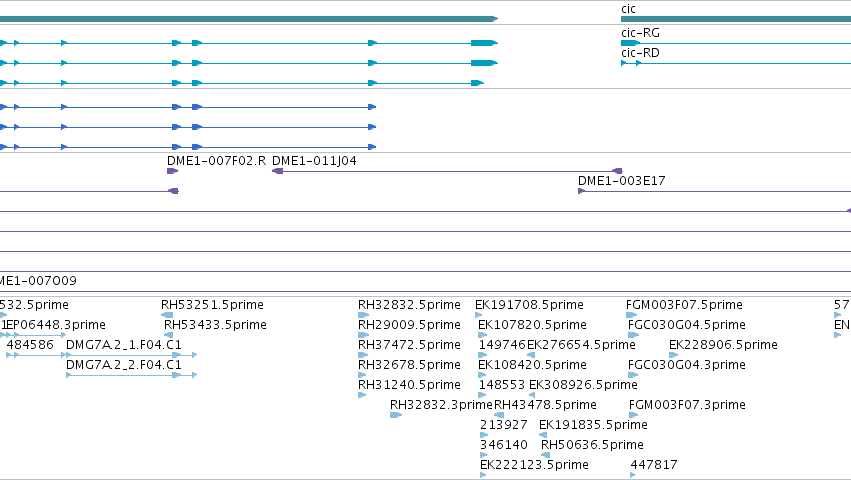Click the purple DME1-007F02.R glyph

pyautogui.click(x=173, y=171)
